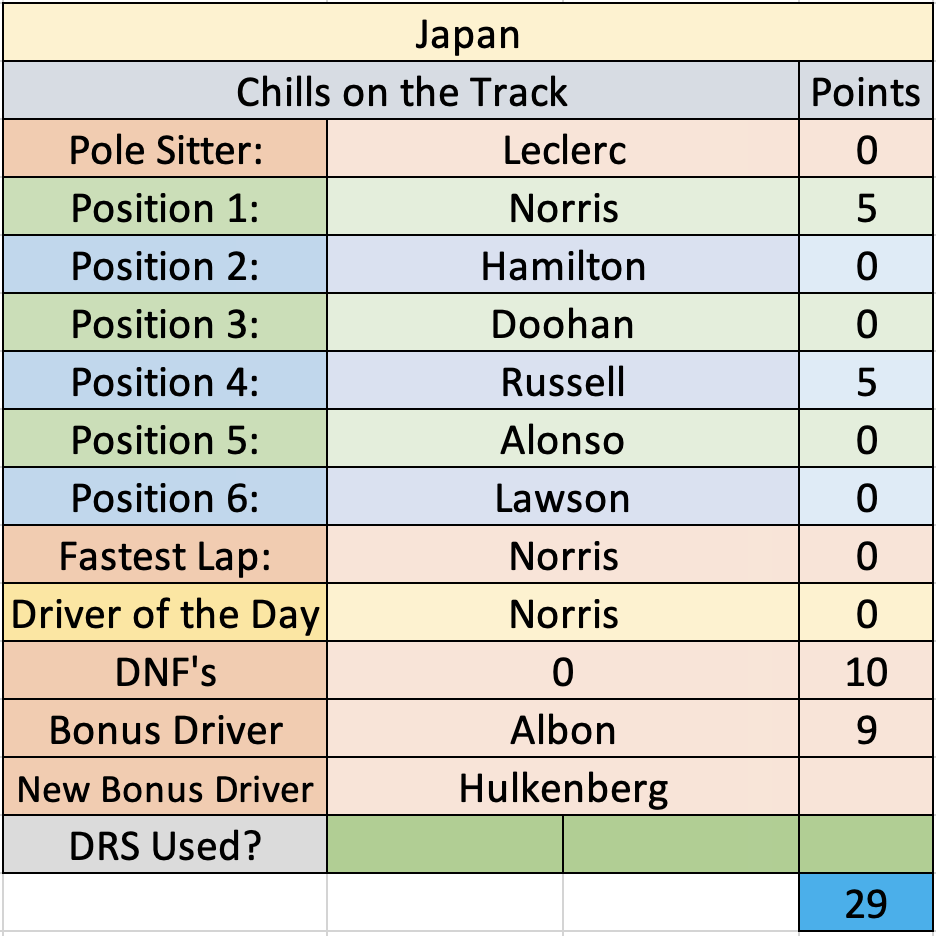Select the blue total cell showing 29
936x936 pixels.
tap(866, 902)
